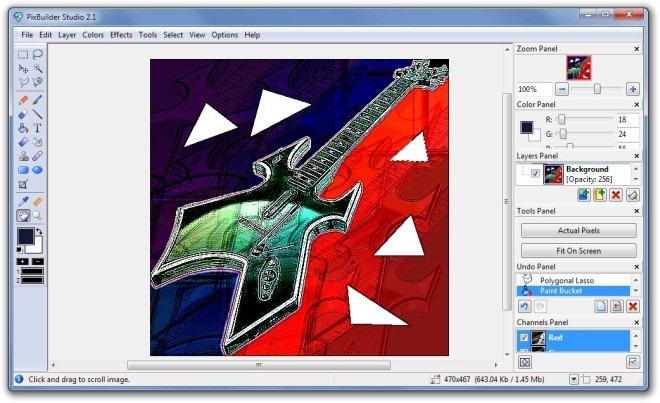Click the horizontal canvas scrollbar
This screenshot has height=403, width=660.
tap(259, 365)
